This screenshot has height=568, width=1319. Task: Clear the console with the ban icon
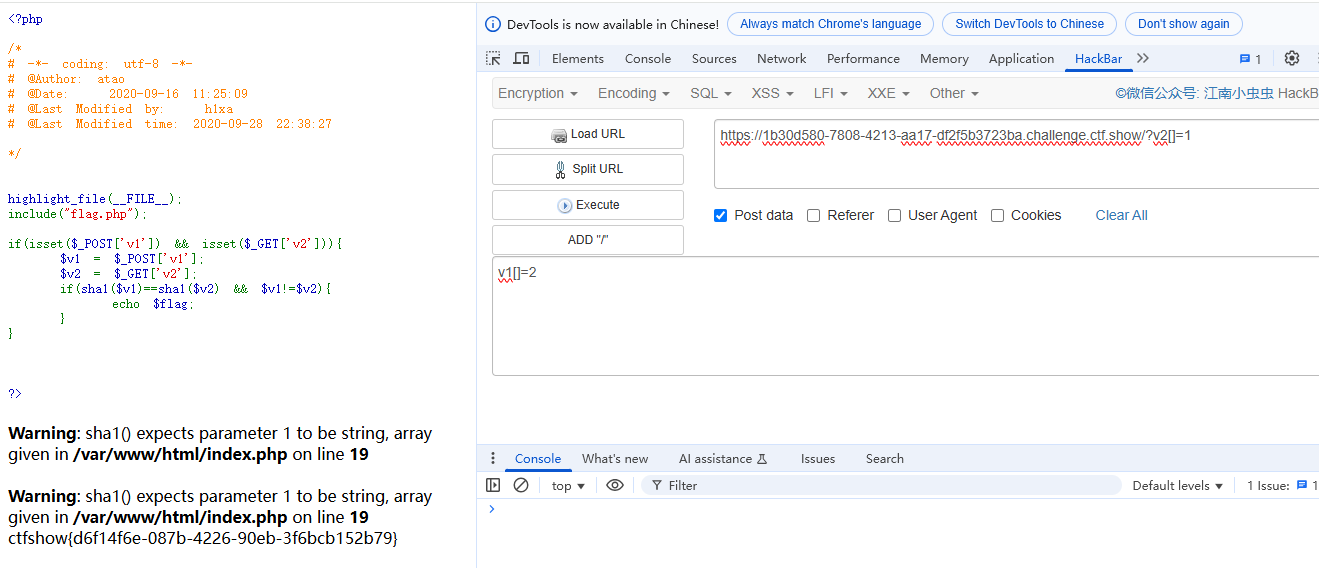pos(521,485)
